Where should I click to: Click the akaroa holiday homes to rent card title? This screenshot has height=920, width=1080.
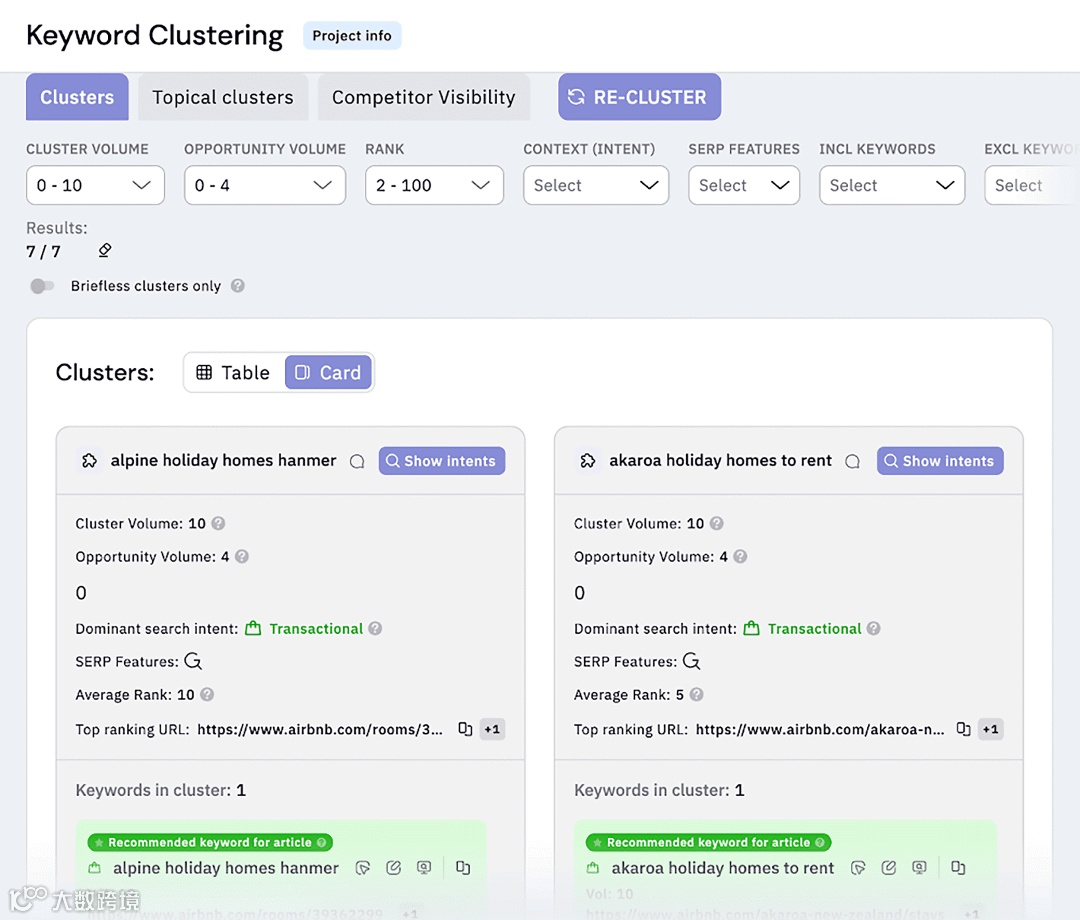(x=720, y=460)
